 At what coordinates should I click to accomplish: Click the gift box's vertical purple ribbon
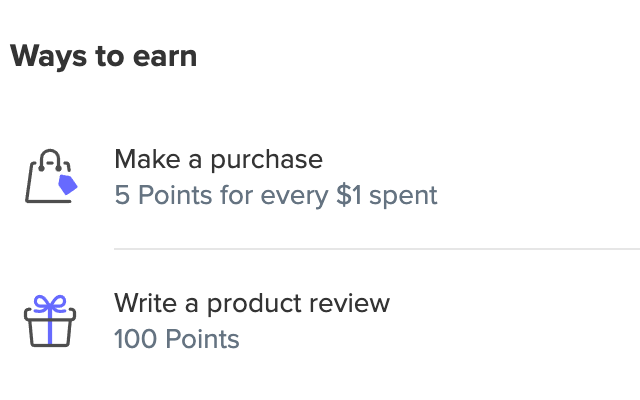[50, 329]
